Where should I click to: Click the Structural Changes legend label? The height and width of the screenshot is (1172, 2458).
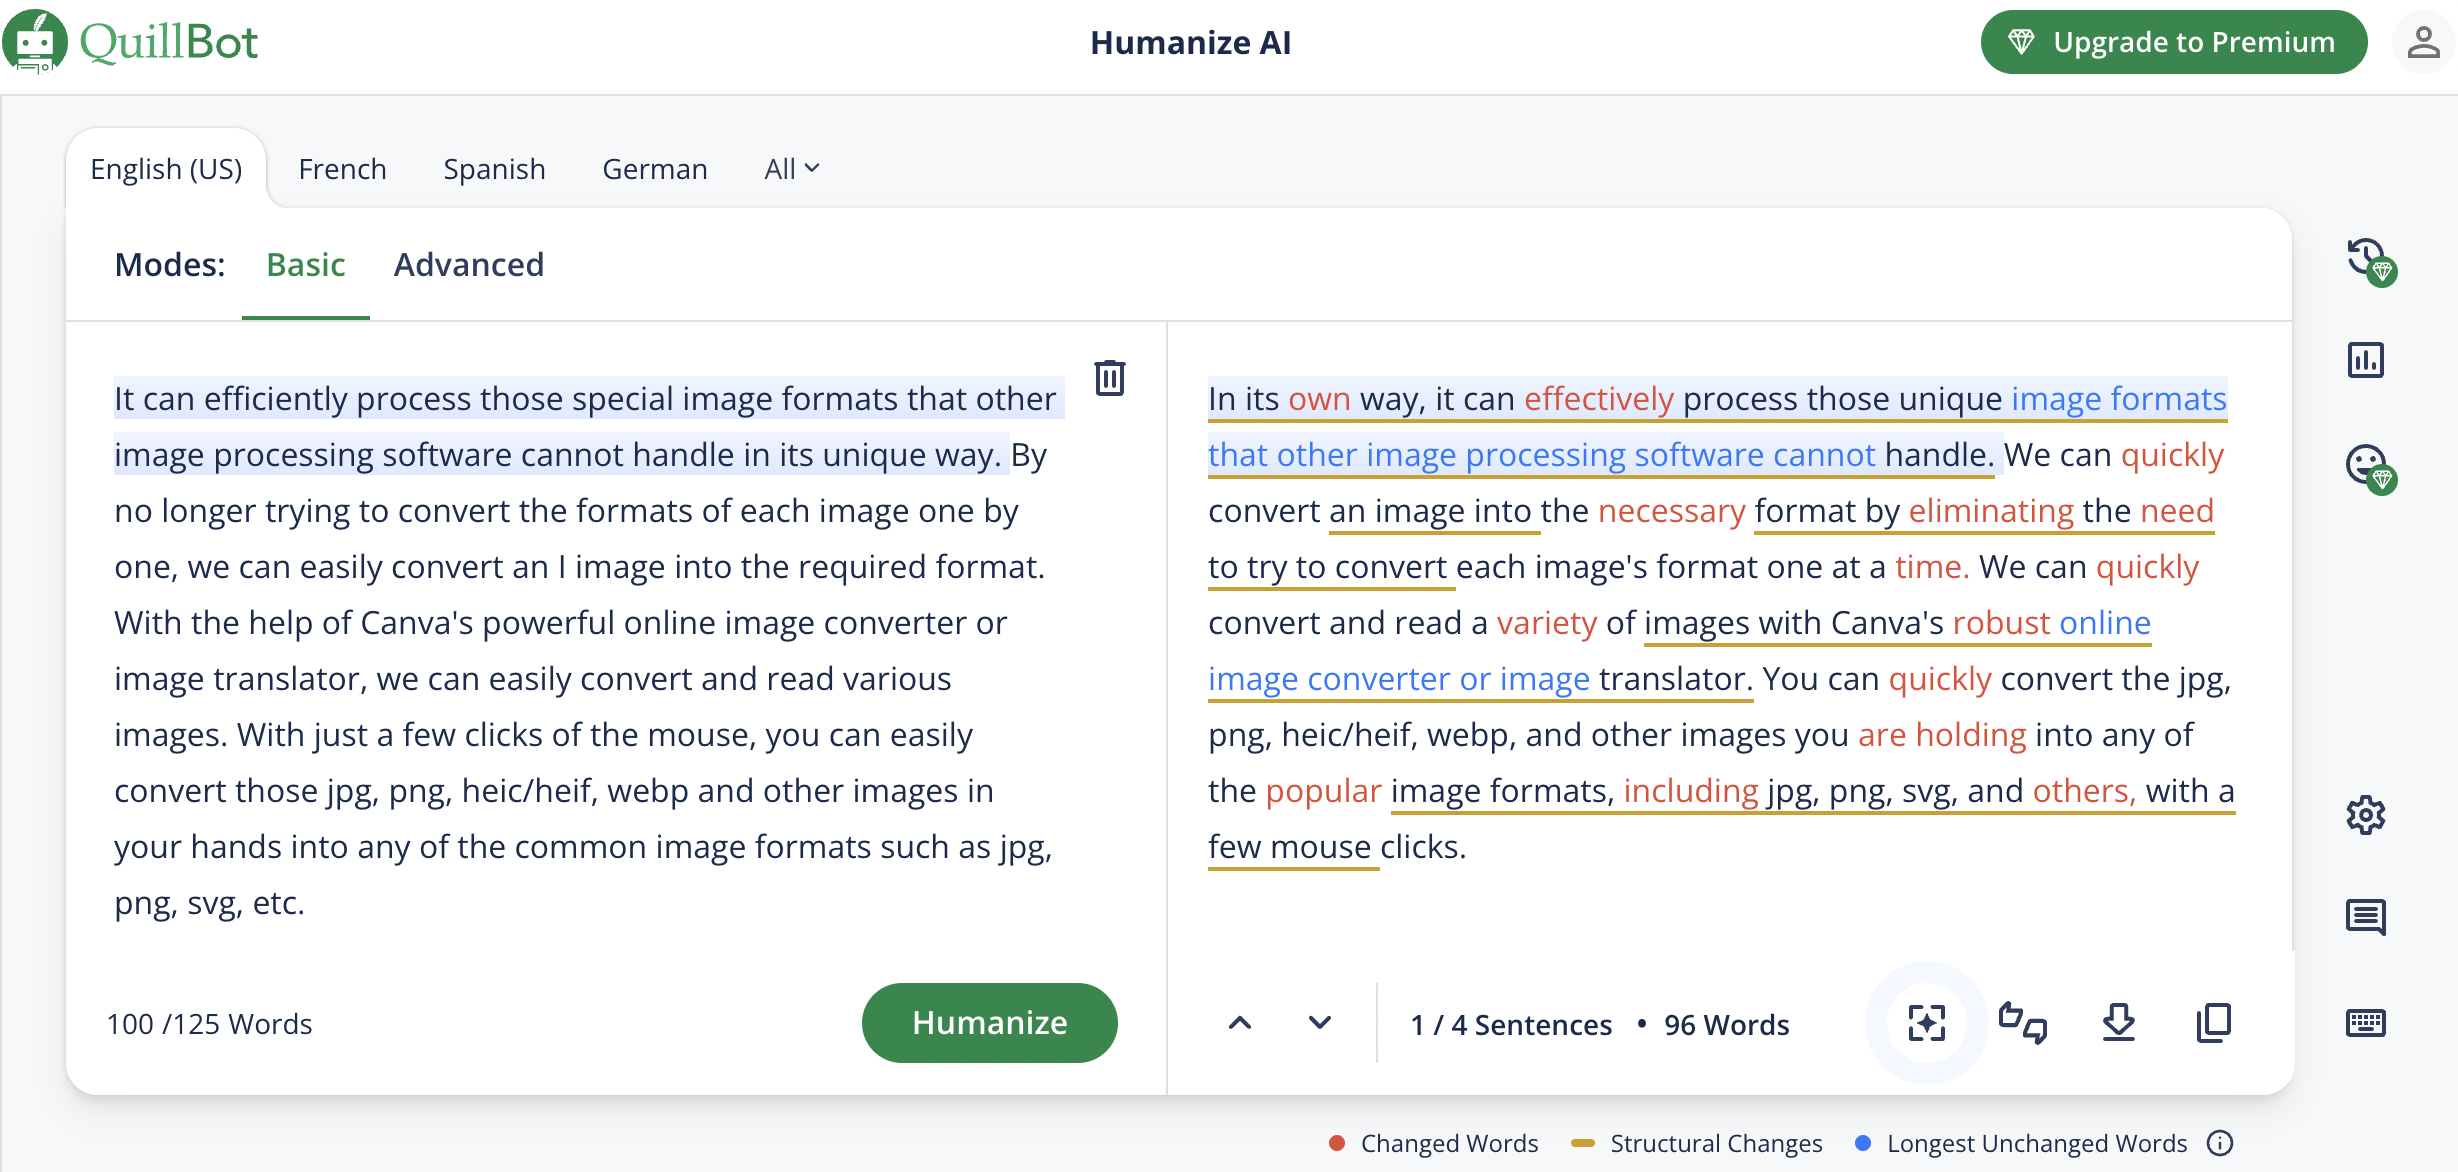[1716, 1143]
